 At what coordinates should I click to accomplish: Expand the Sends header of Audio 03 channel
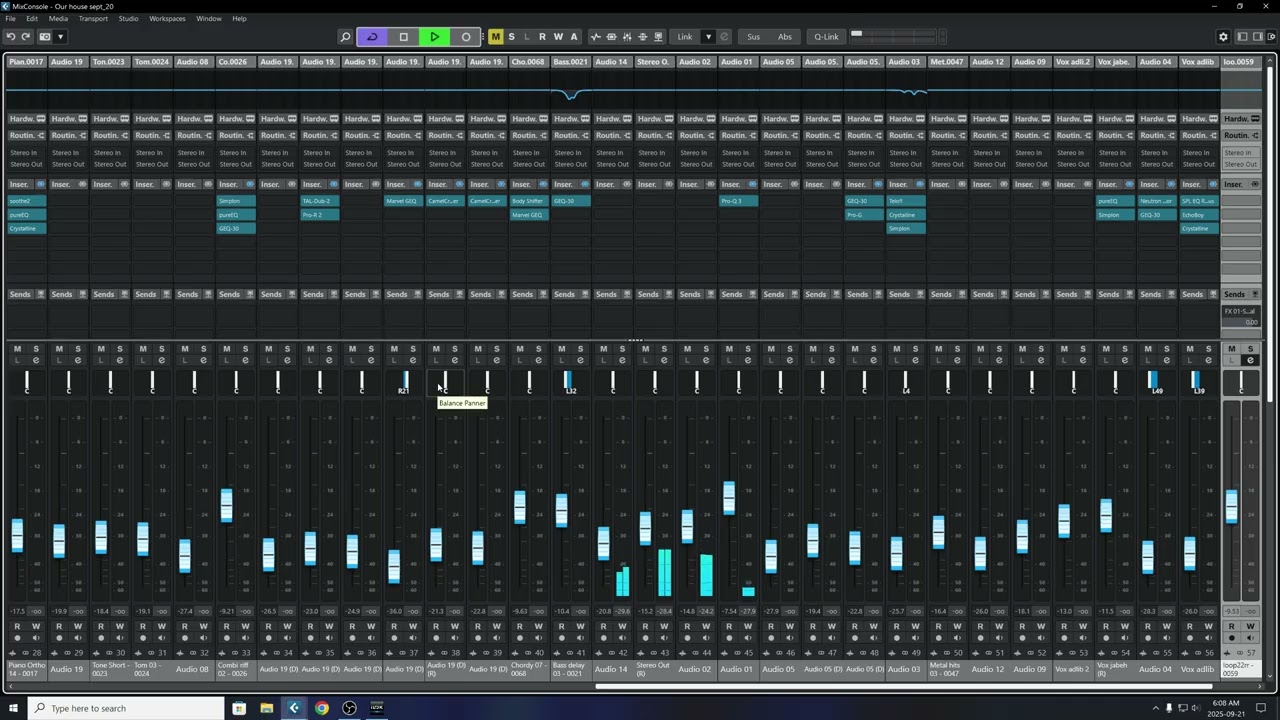click(x=906, y=294)
